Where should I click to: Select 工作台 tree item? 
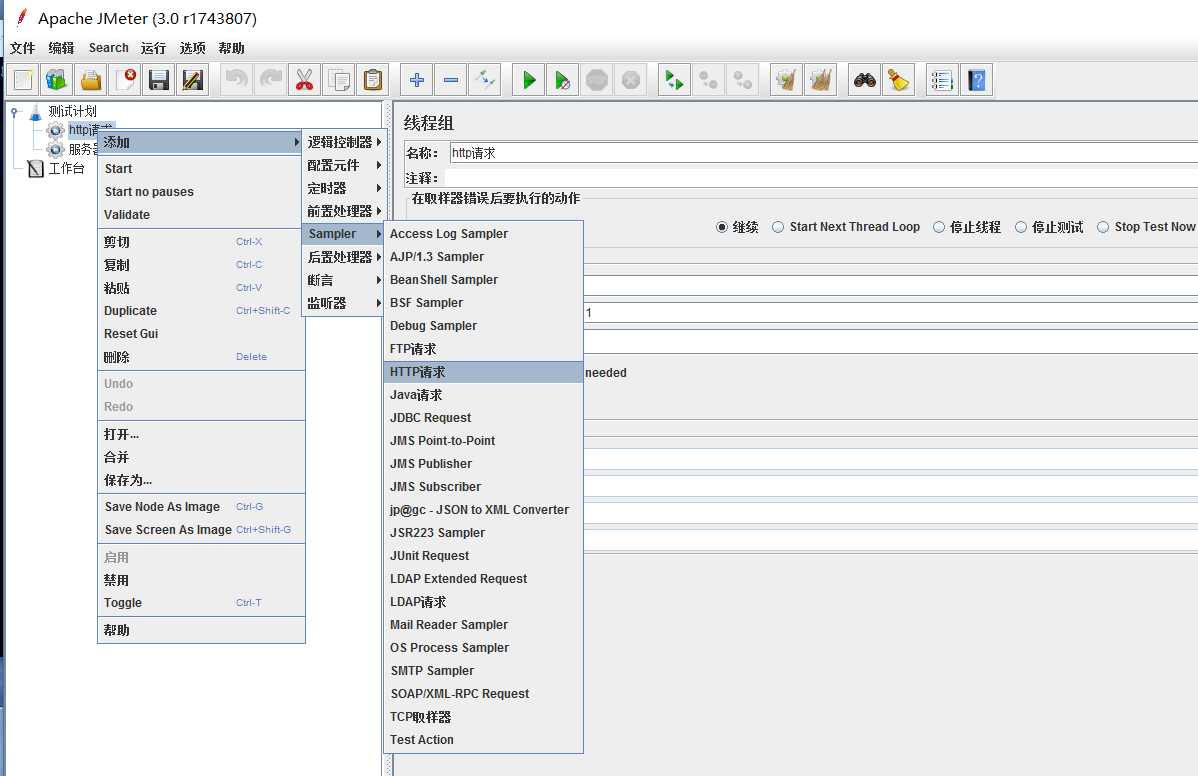(66, 168)
